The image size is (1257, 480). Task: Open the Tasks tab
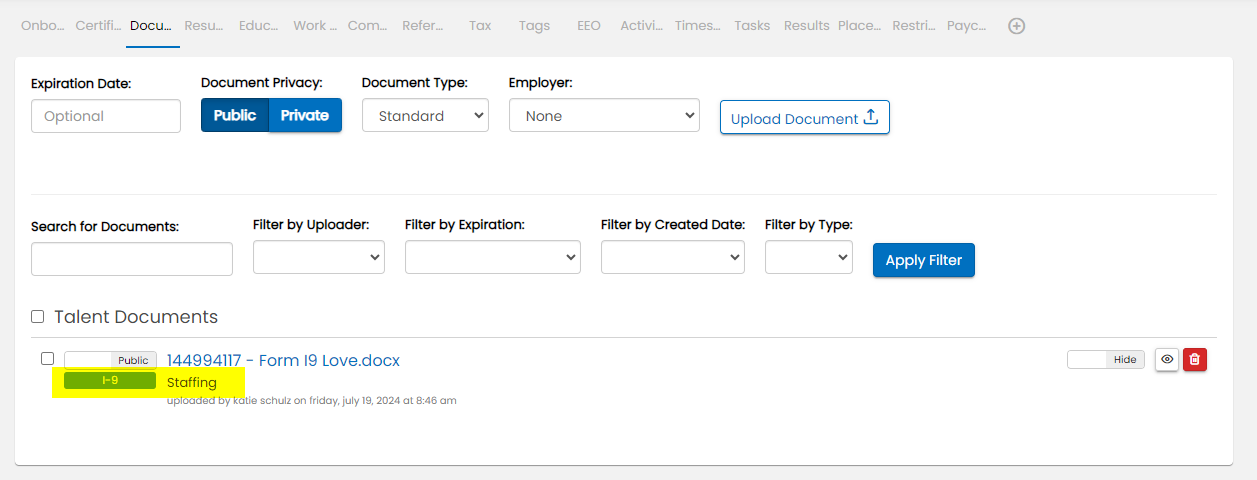pyautogui.click(x=752, y=26)
